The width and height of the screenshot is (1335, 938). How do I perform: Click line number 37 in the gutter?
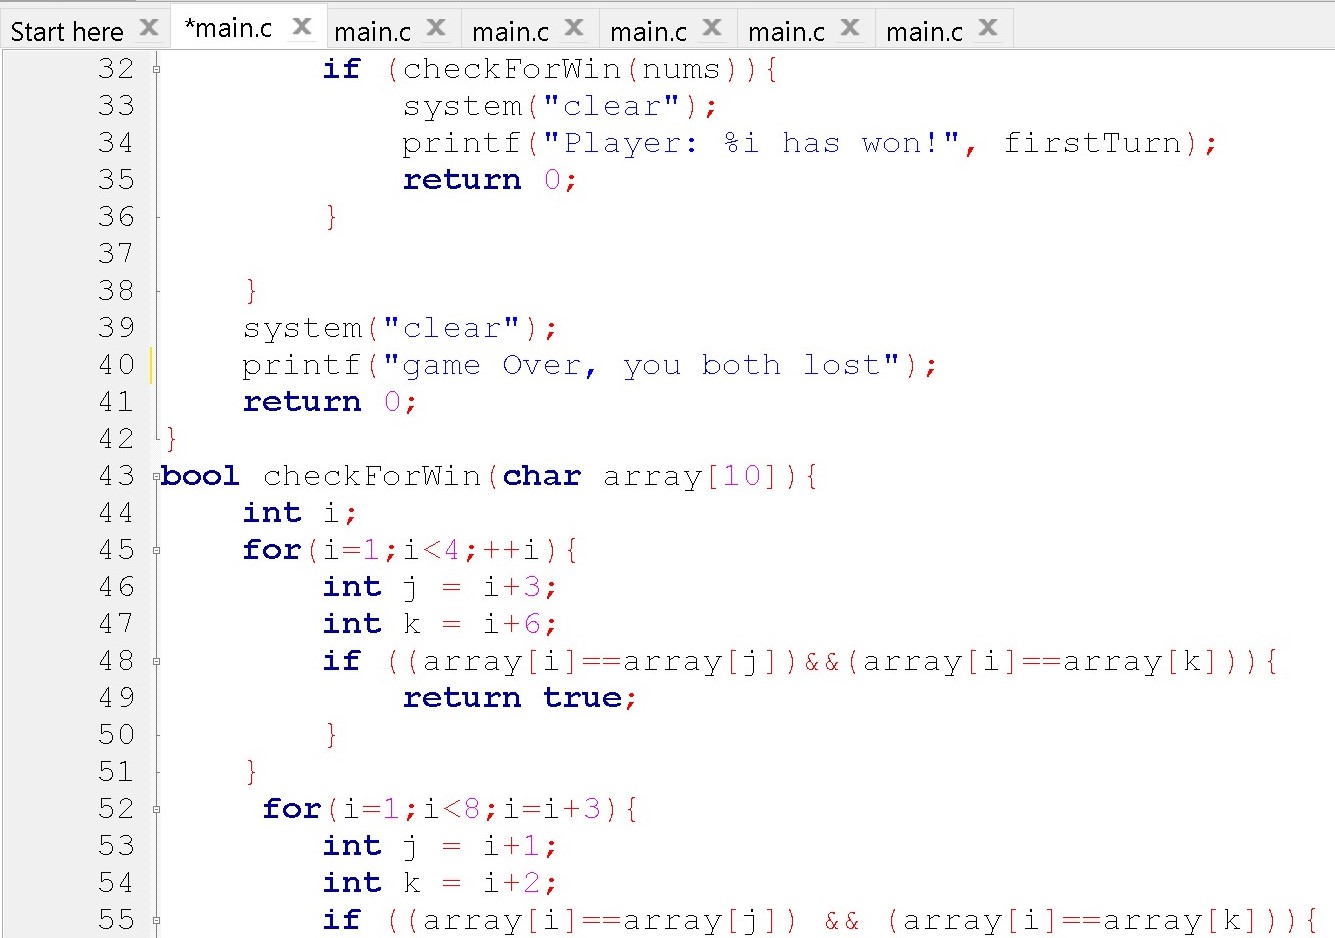116,254
